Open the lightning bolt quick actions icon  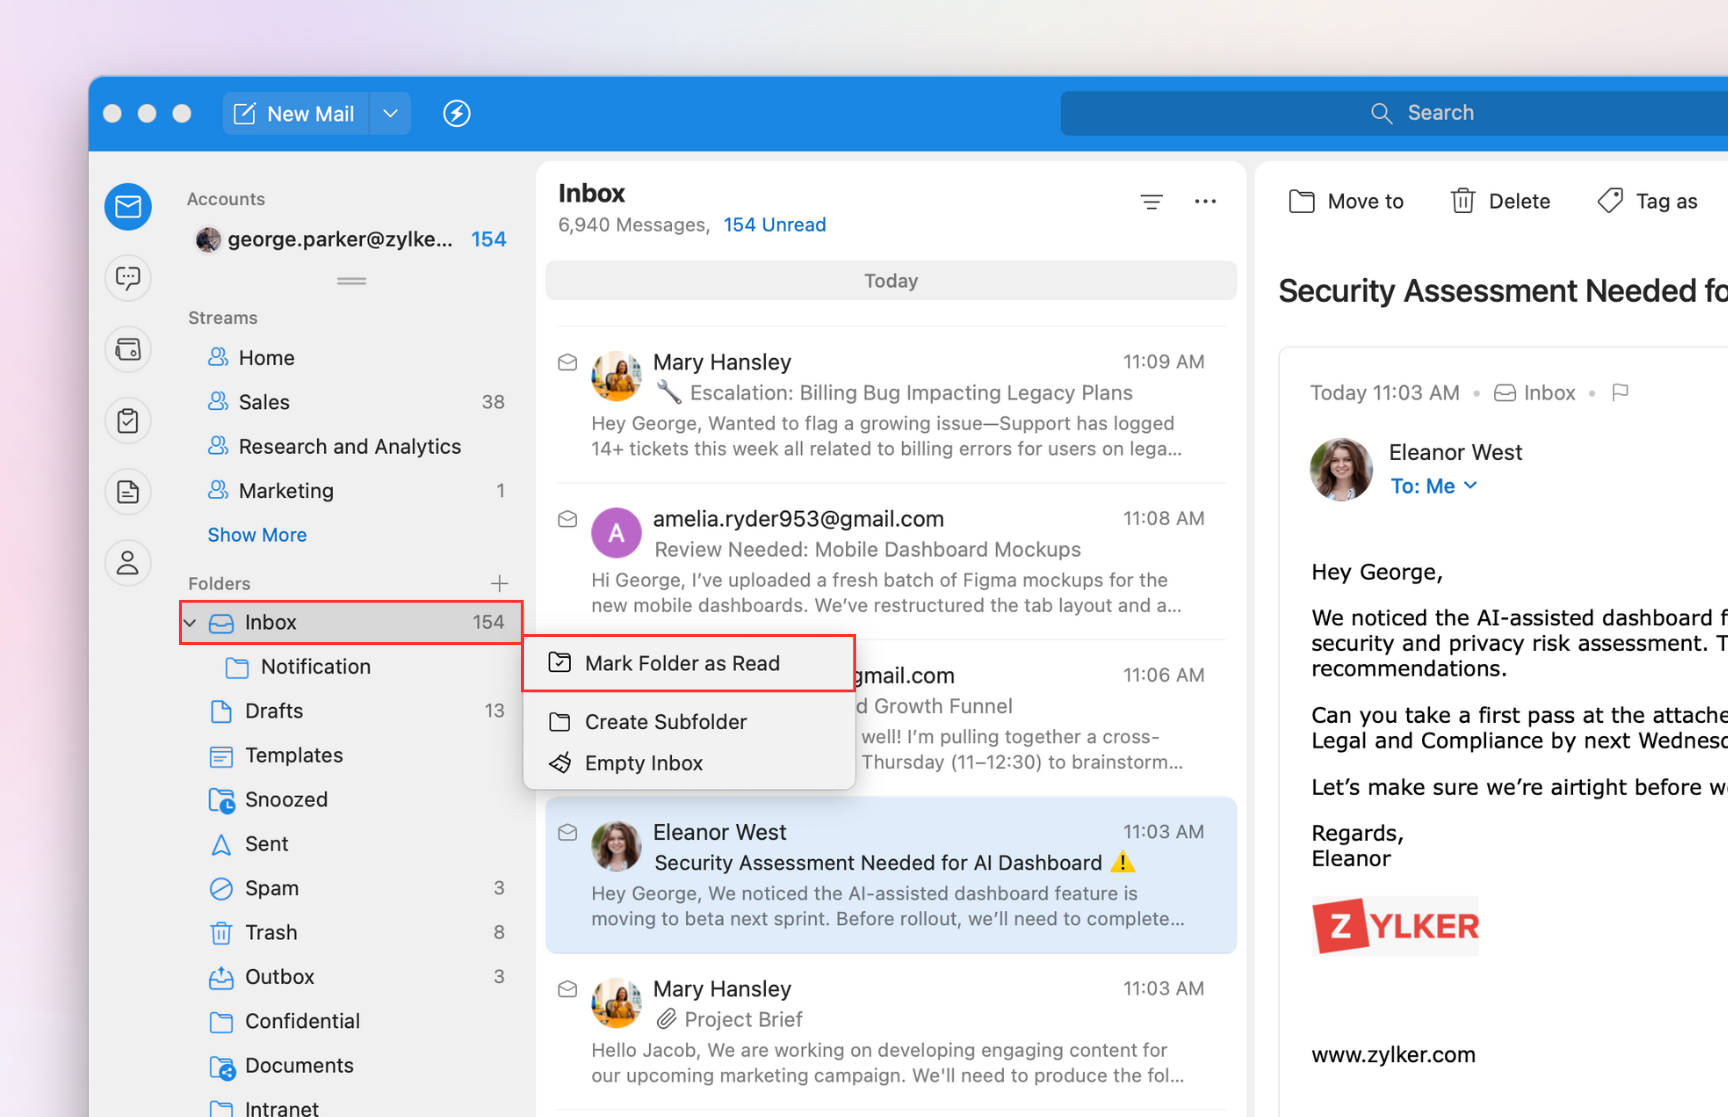pos(457,113)
